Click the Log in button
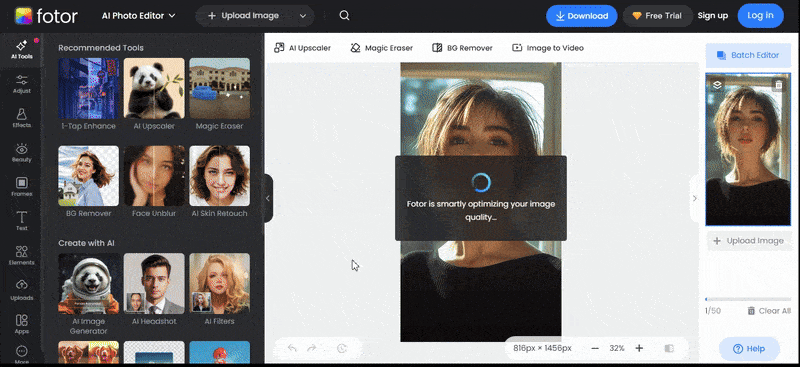800x367 pixels. point(760,16)
